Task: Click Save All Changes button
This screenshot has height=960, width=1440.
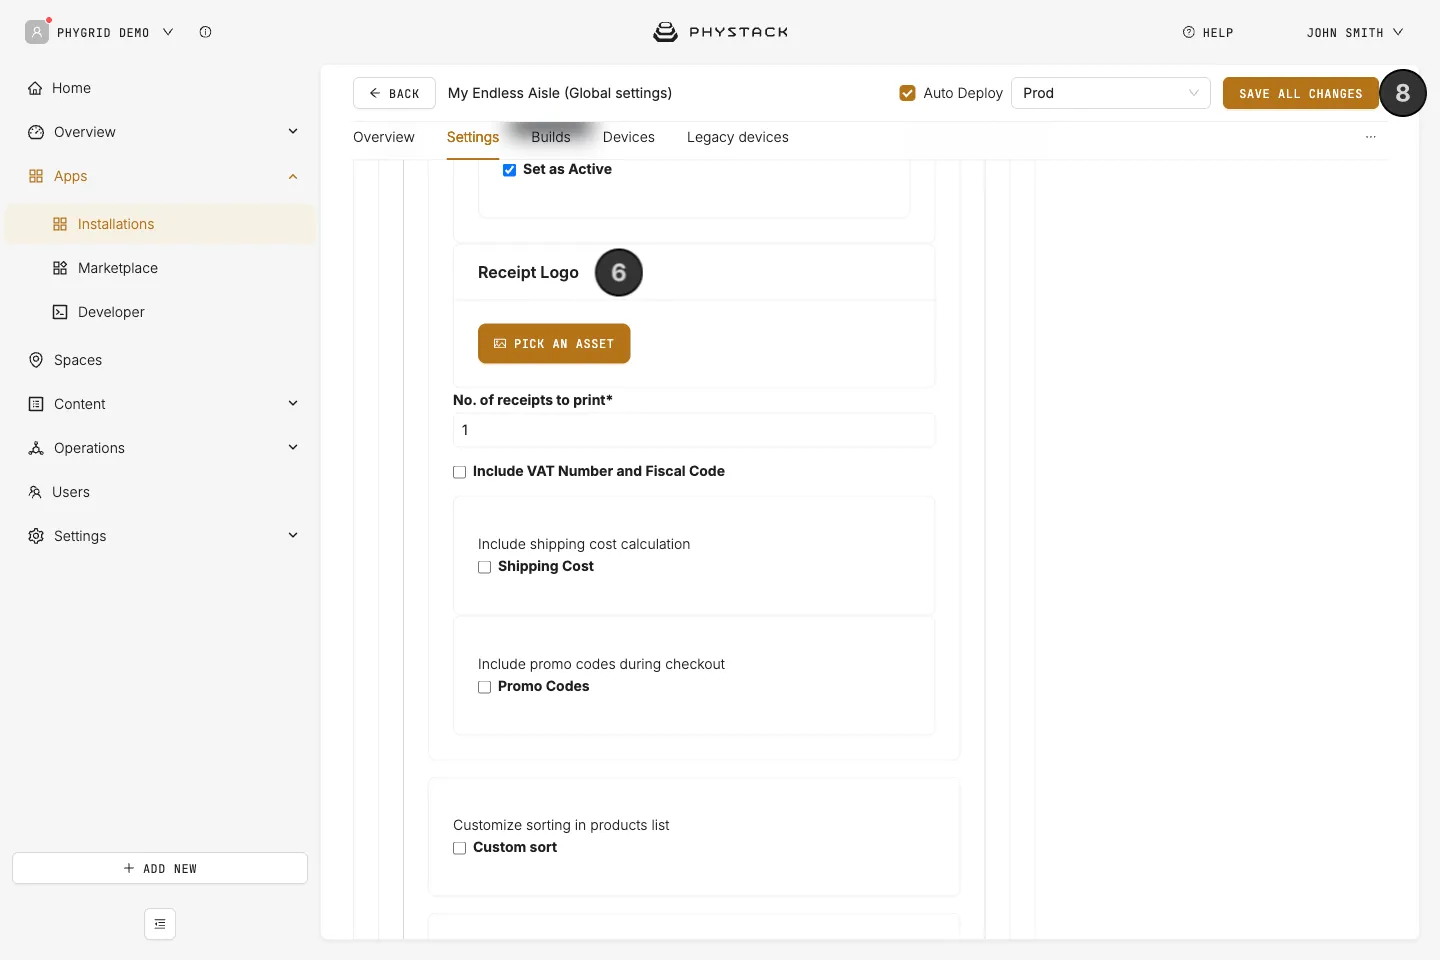Action: [1301, 93]
